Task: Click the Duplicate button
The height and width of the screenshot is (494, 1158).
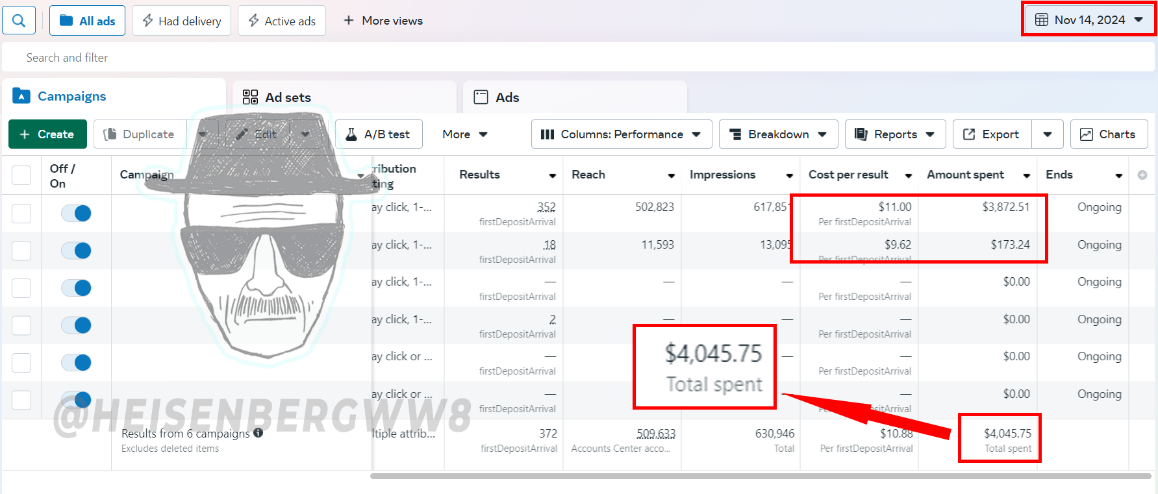Action: coord(140,134)
